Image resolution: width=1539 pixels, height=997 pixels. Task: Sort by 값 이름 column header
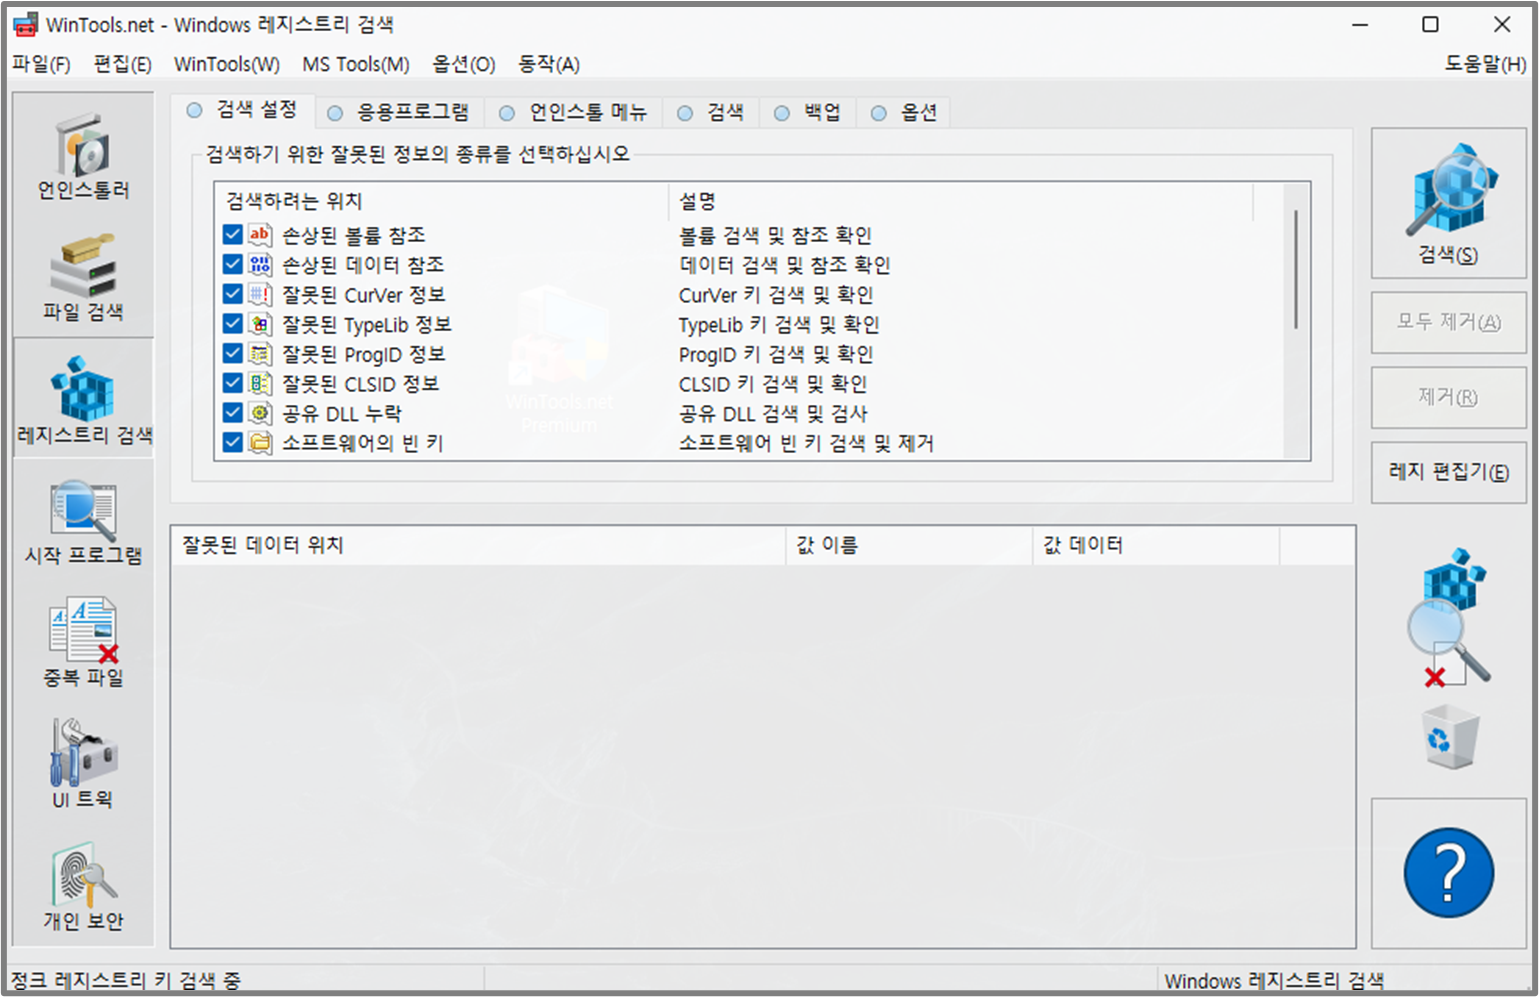click(909, 545)
